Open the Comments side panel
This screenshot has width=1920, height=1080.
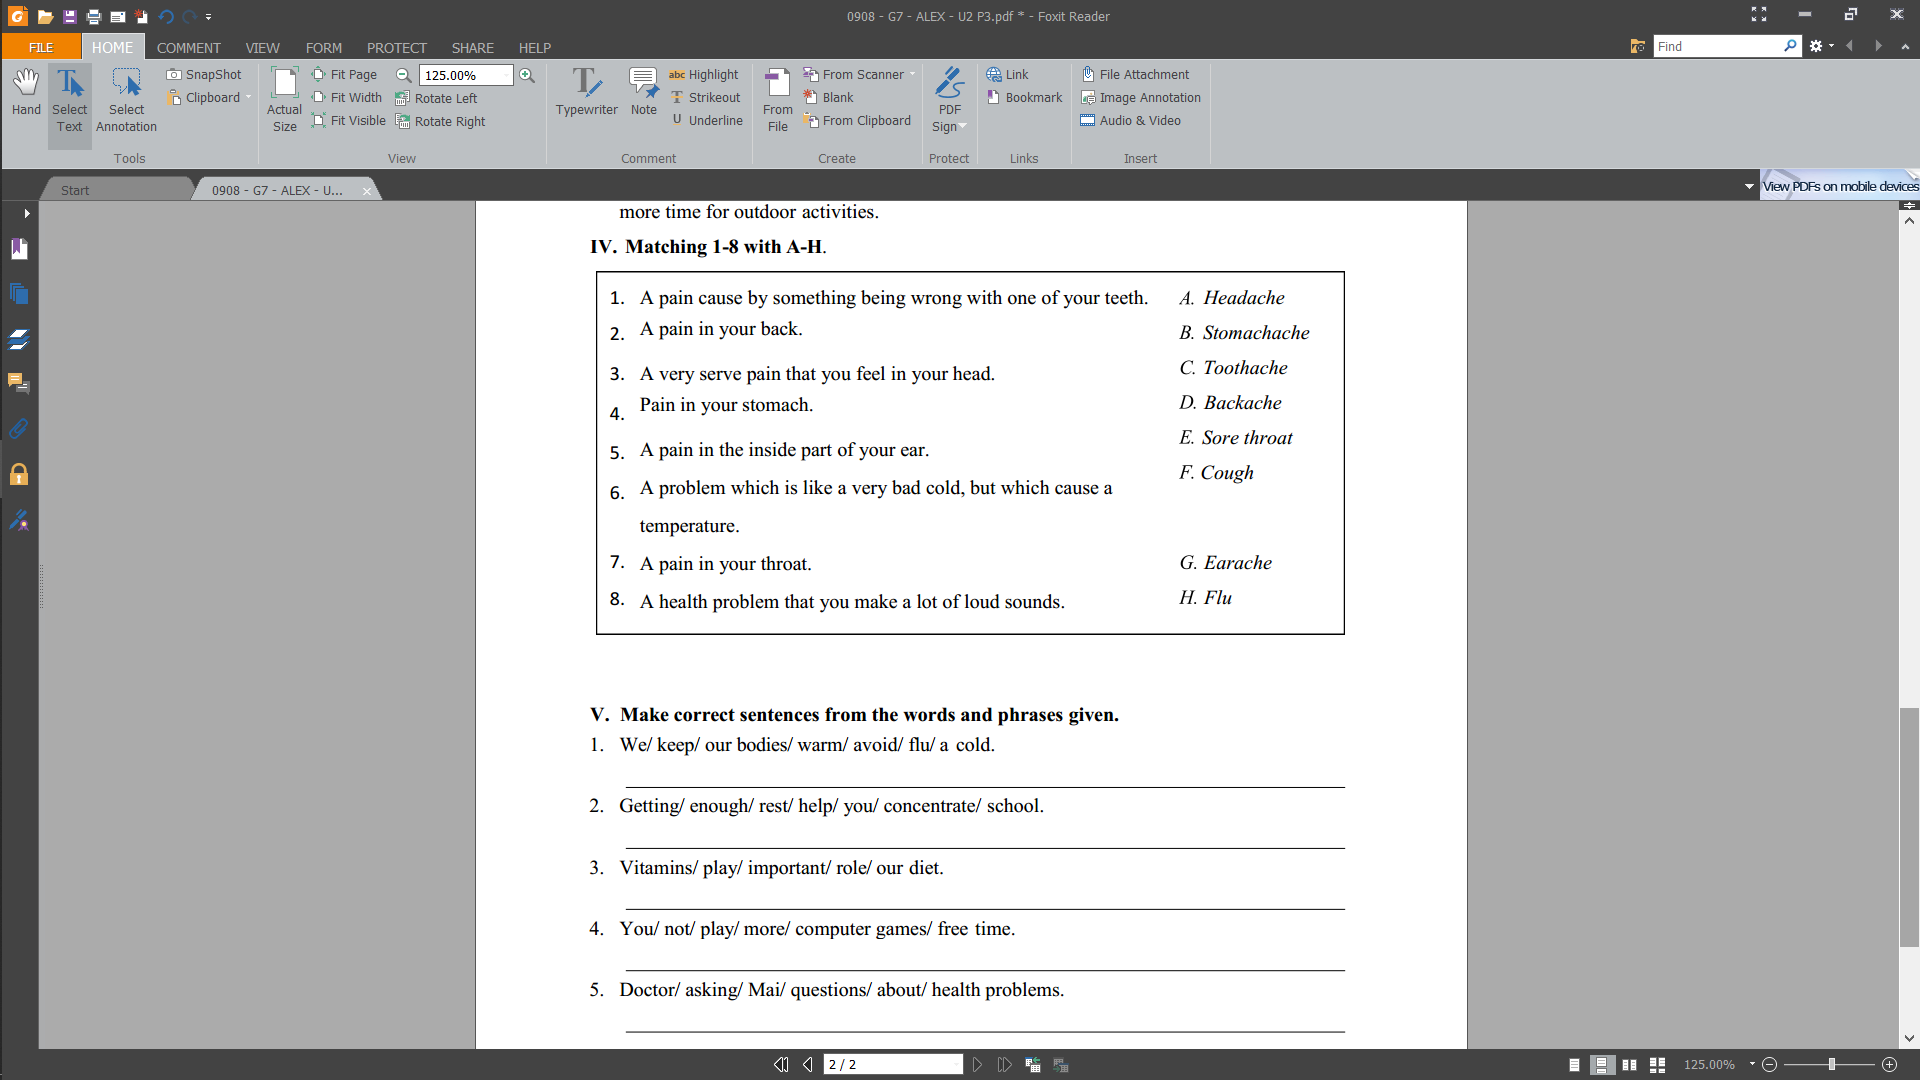19,384
